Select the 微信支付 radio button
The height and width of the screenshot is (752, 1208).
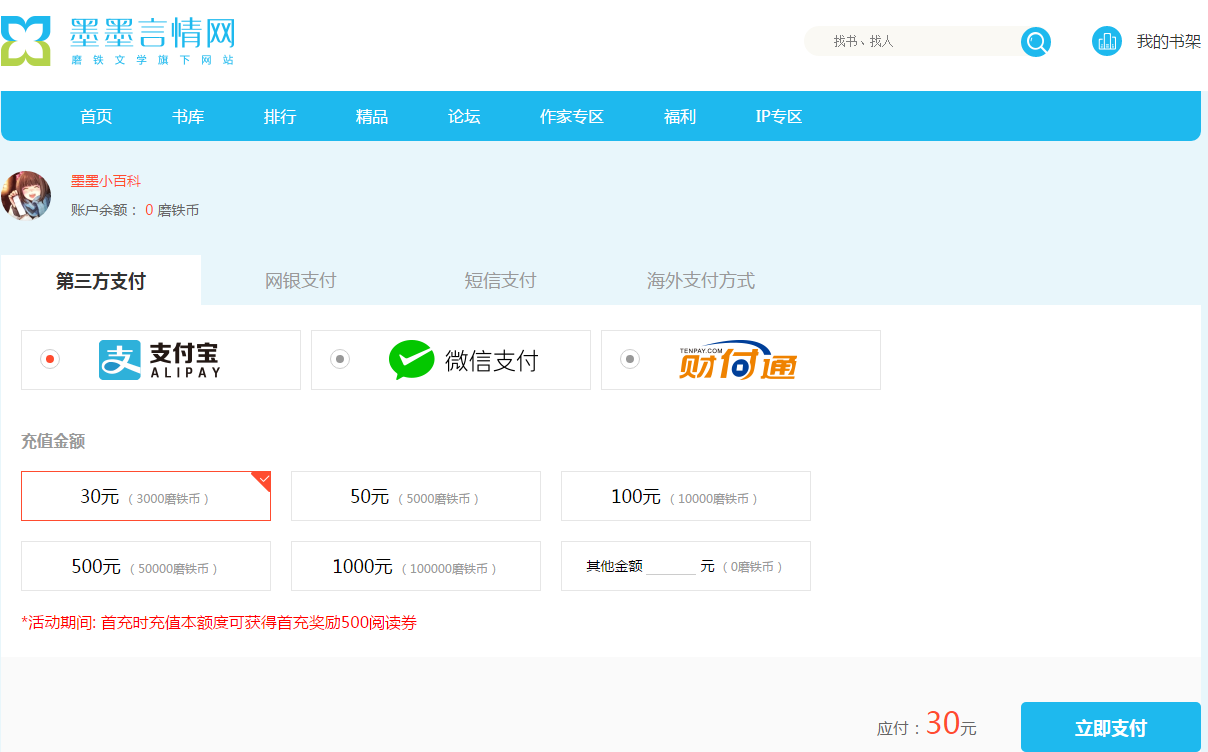[x=340, y=359]
